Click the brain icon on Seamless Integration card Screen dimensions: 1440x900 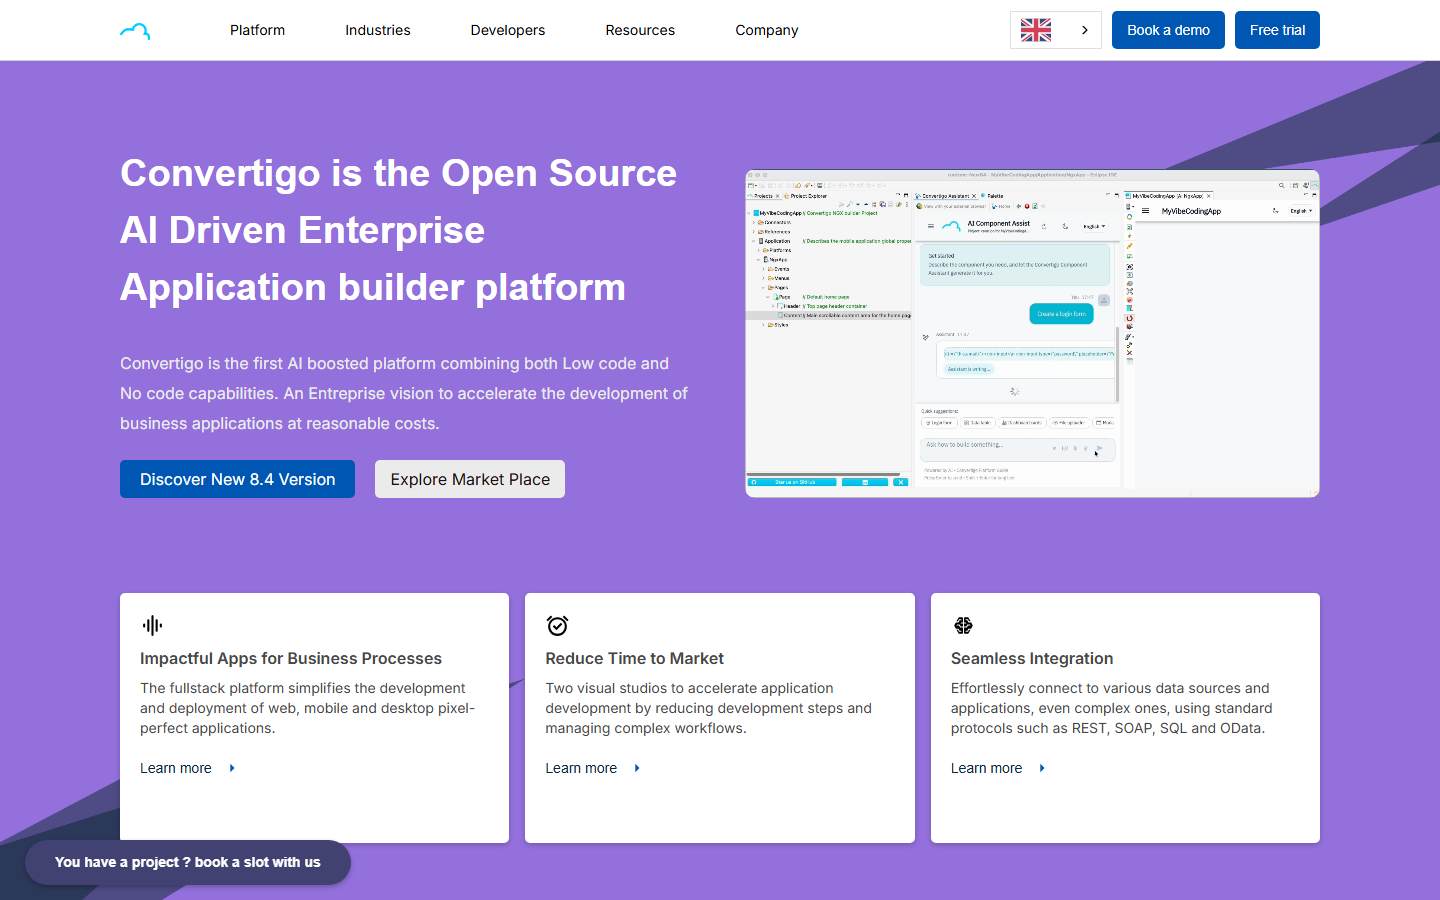tap(963, 625)
